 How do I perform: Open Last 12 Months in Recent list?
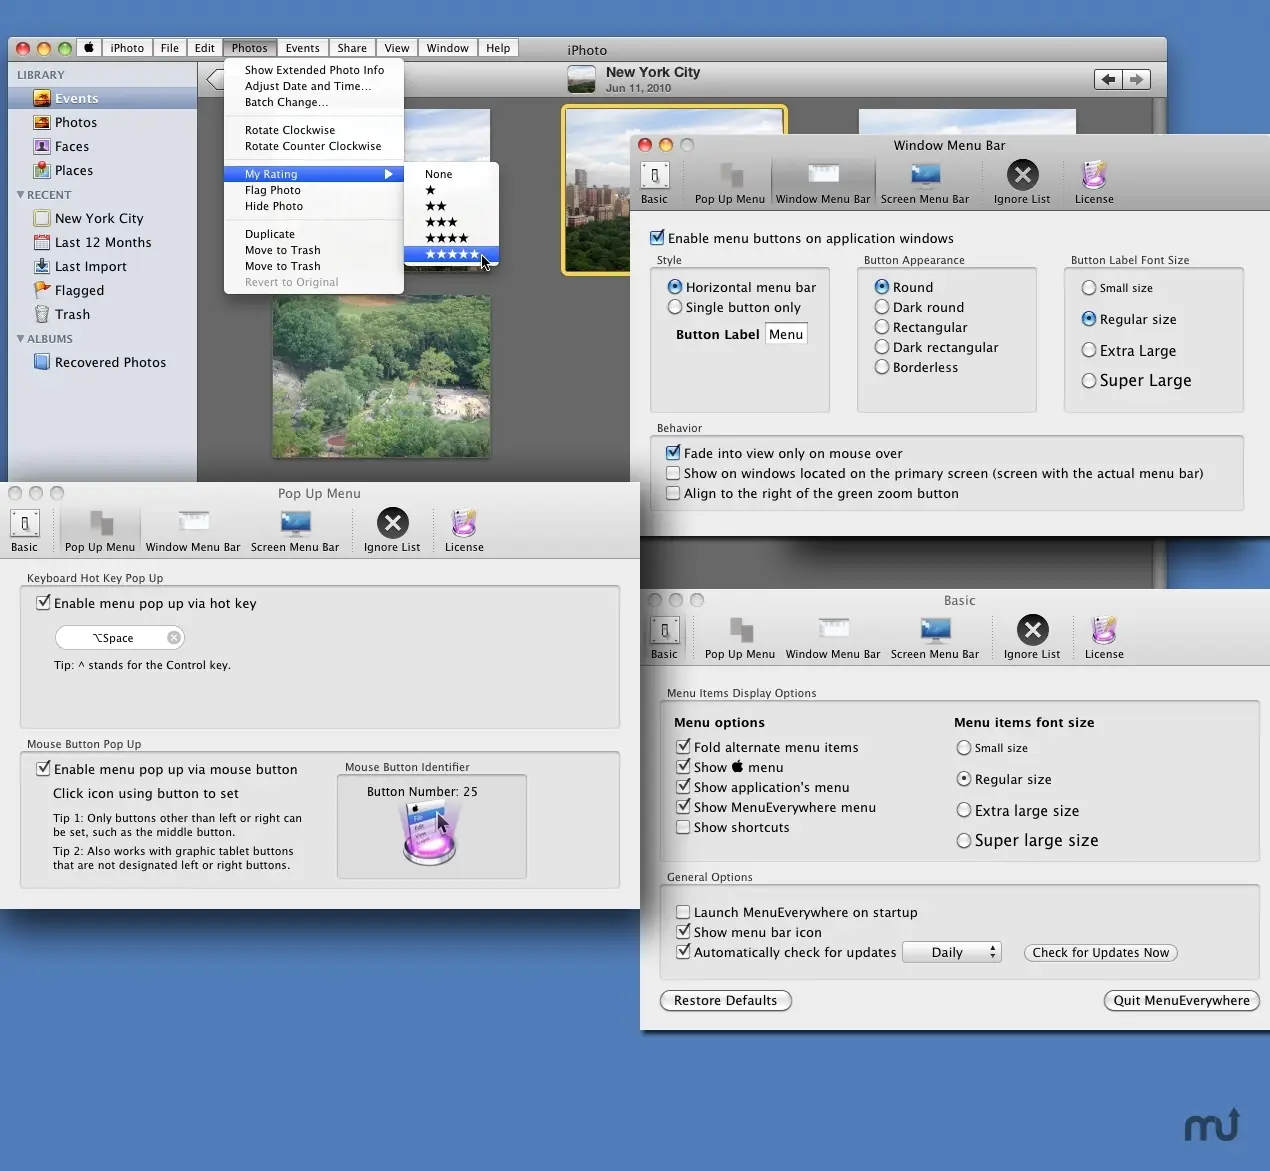click(x=102, y=242)
